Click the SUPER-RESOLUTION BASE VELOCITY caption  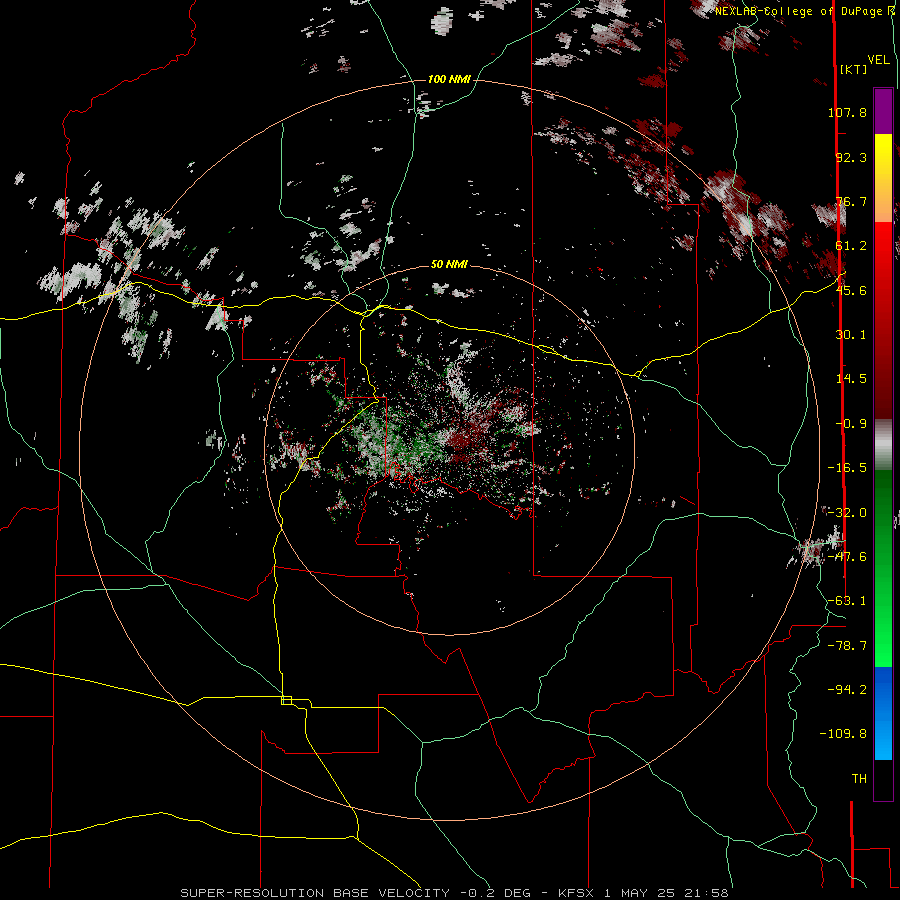pyautogui.click(x=315, y=893)
